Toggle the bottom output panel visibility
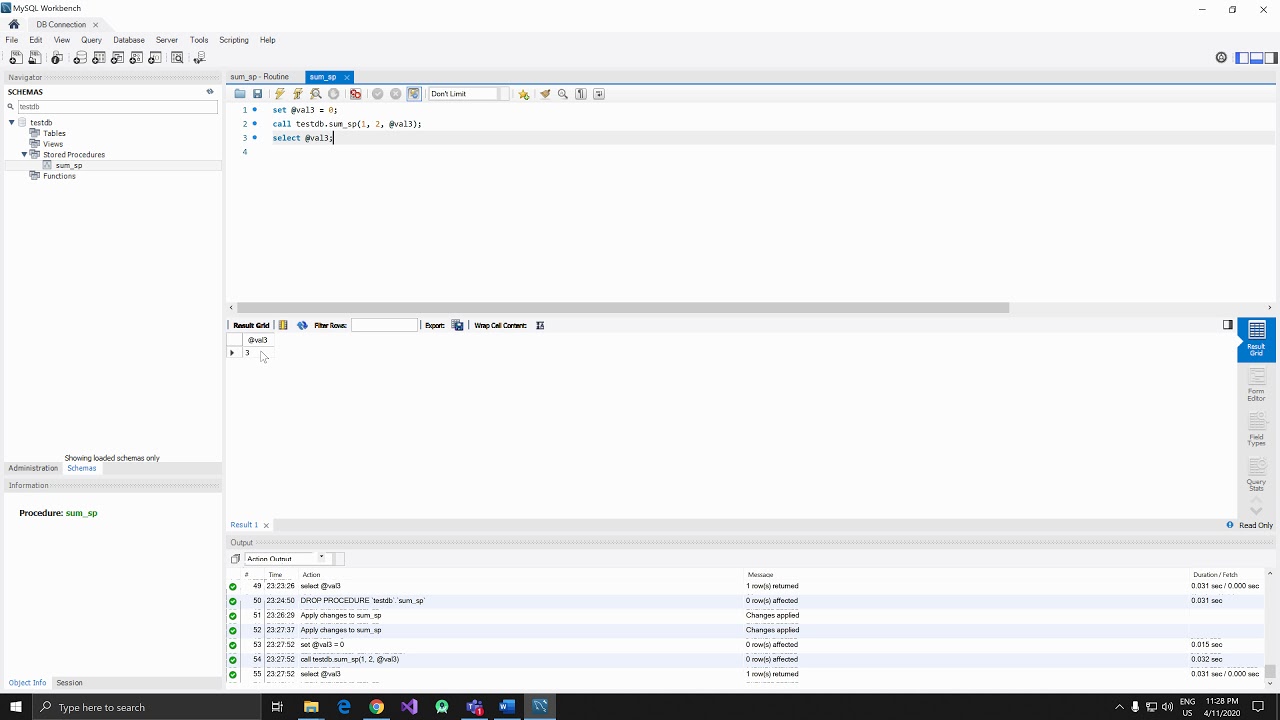Viewport: 1280px width, 720px height. pos(1256,58)
